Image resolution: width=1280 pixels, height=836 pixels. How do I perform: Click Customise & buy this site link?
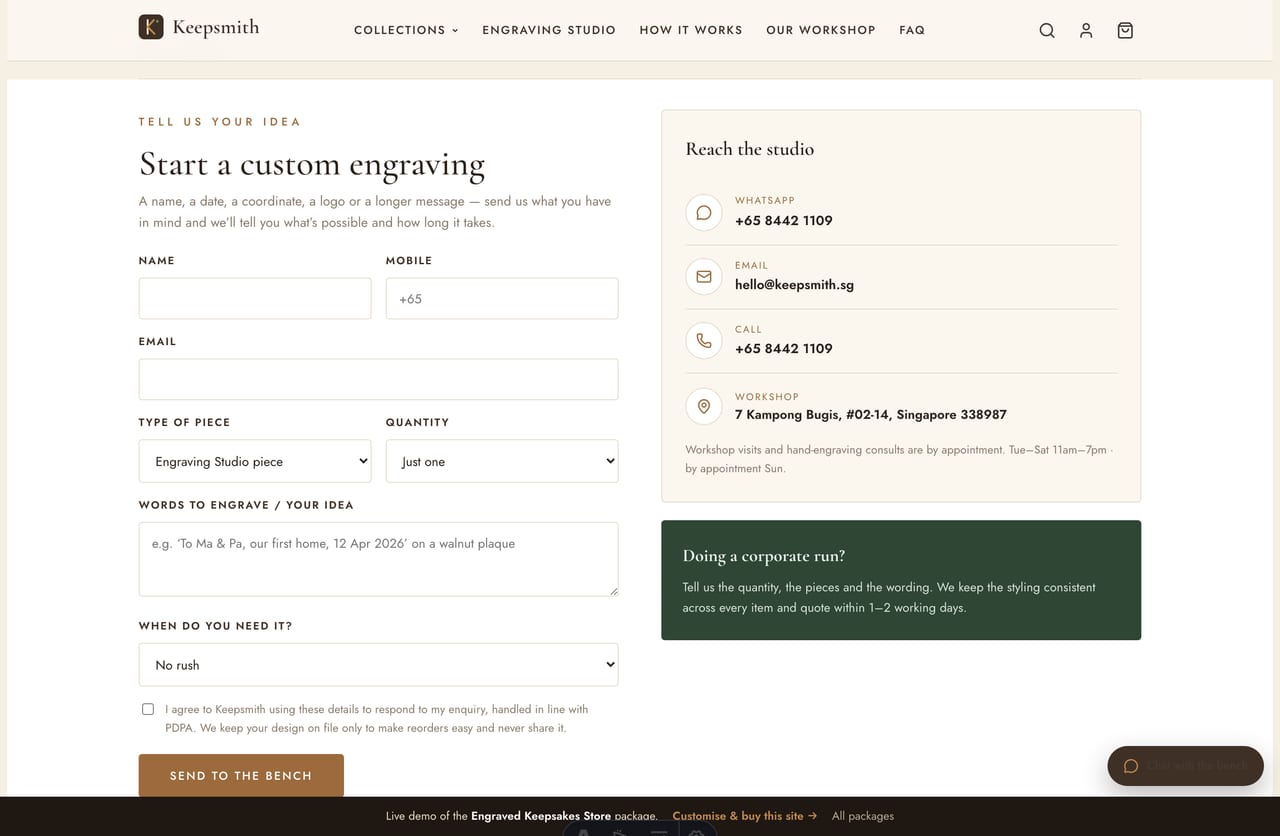coord(745,816)
